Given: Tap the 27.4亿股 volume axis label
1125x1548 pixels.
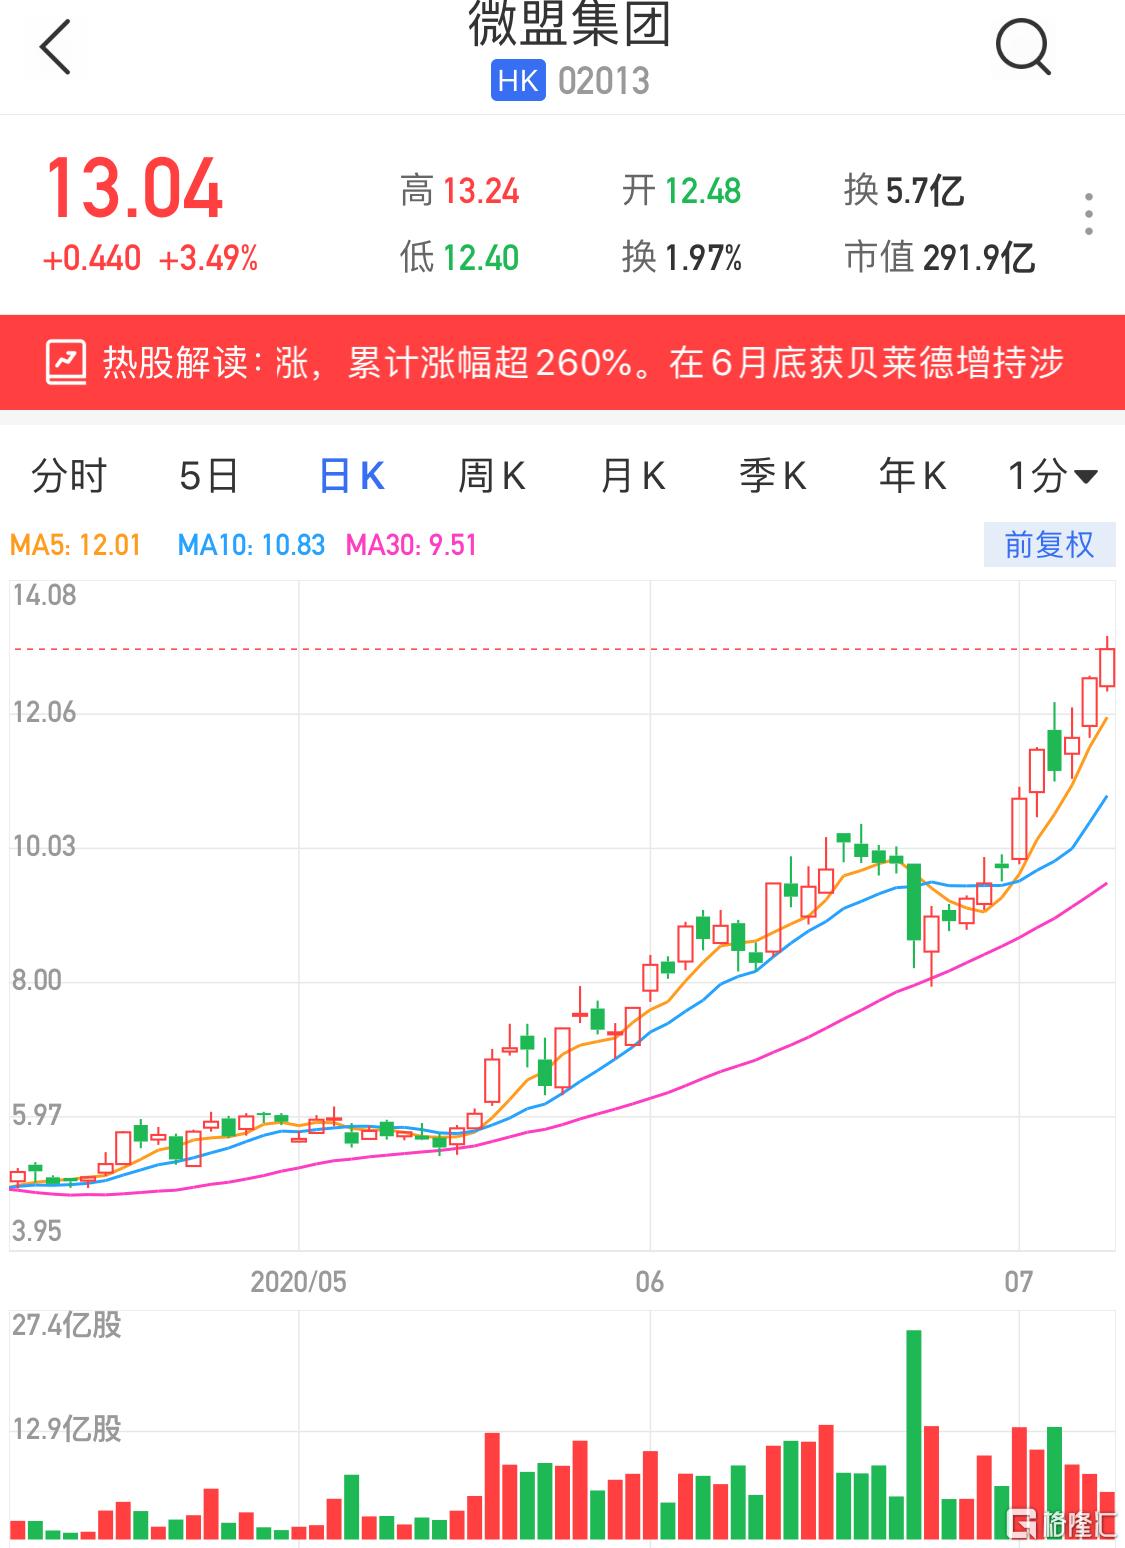Looking at the screenshot, I should click(x=67, y=1326).
